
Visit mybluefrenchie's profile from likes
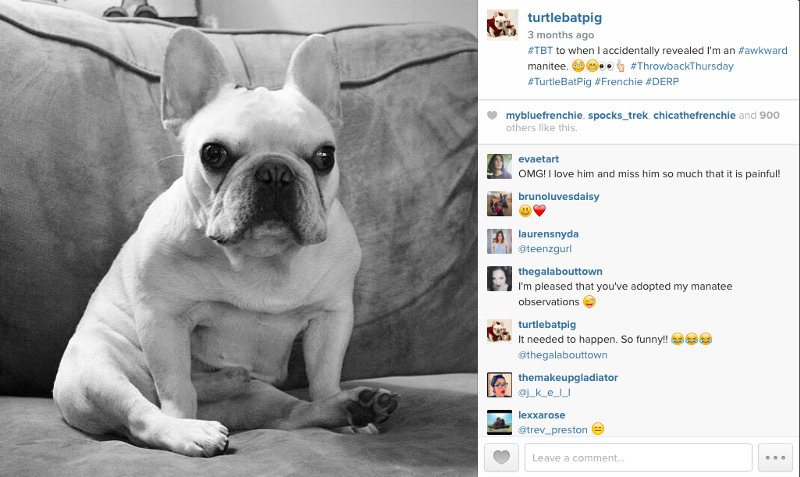coord(544,115)
